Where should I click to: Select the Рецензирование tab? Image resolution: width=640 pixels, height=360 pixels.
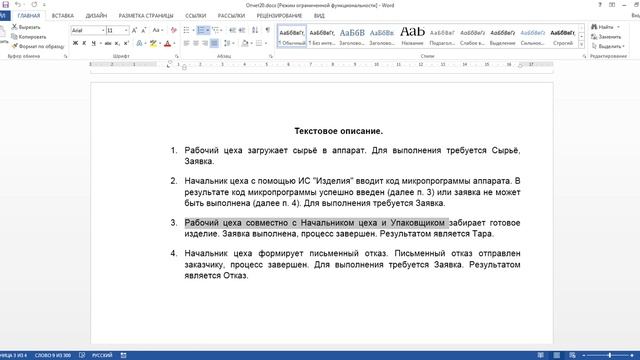click(279, 16)
